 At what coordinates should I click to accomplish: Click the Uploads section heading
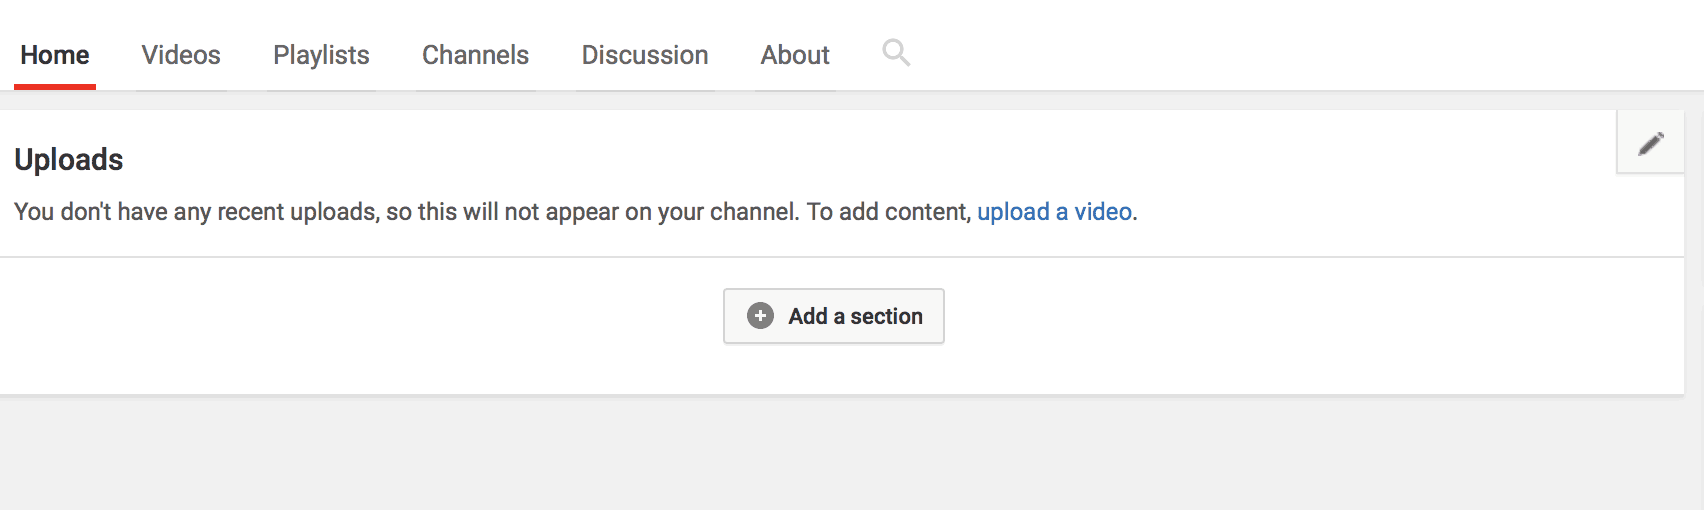click(69, 160)
